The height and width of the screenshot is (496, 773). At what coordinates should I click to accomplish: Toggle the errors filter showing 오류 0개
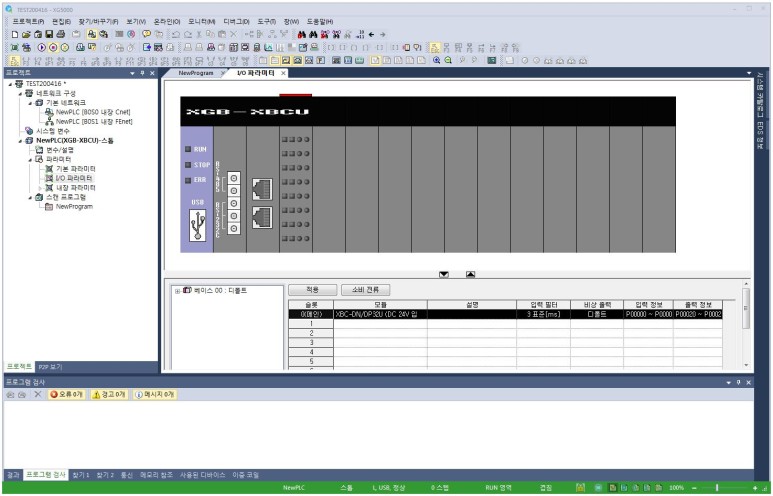pyautogui.click(x=67, y=394)
